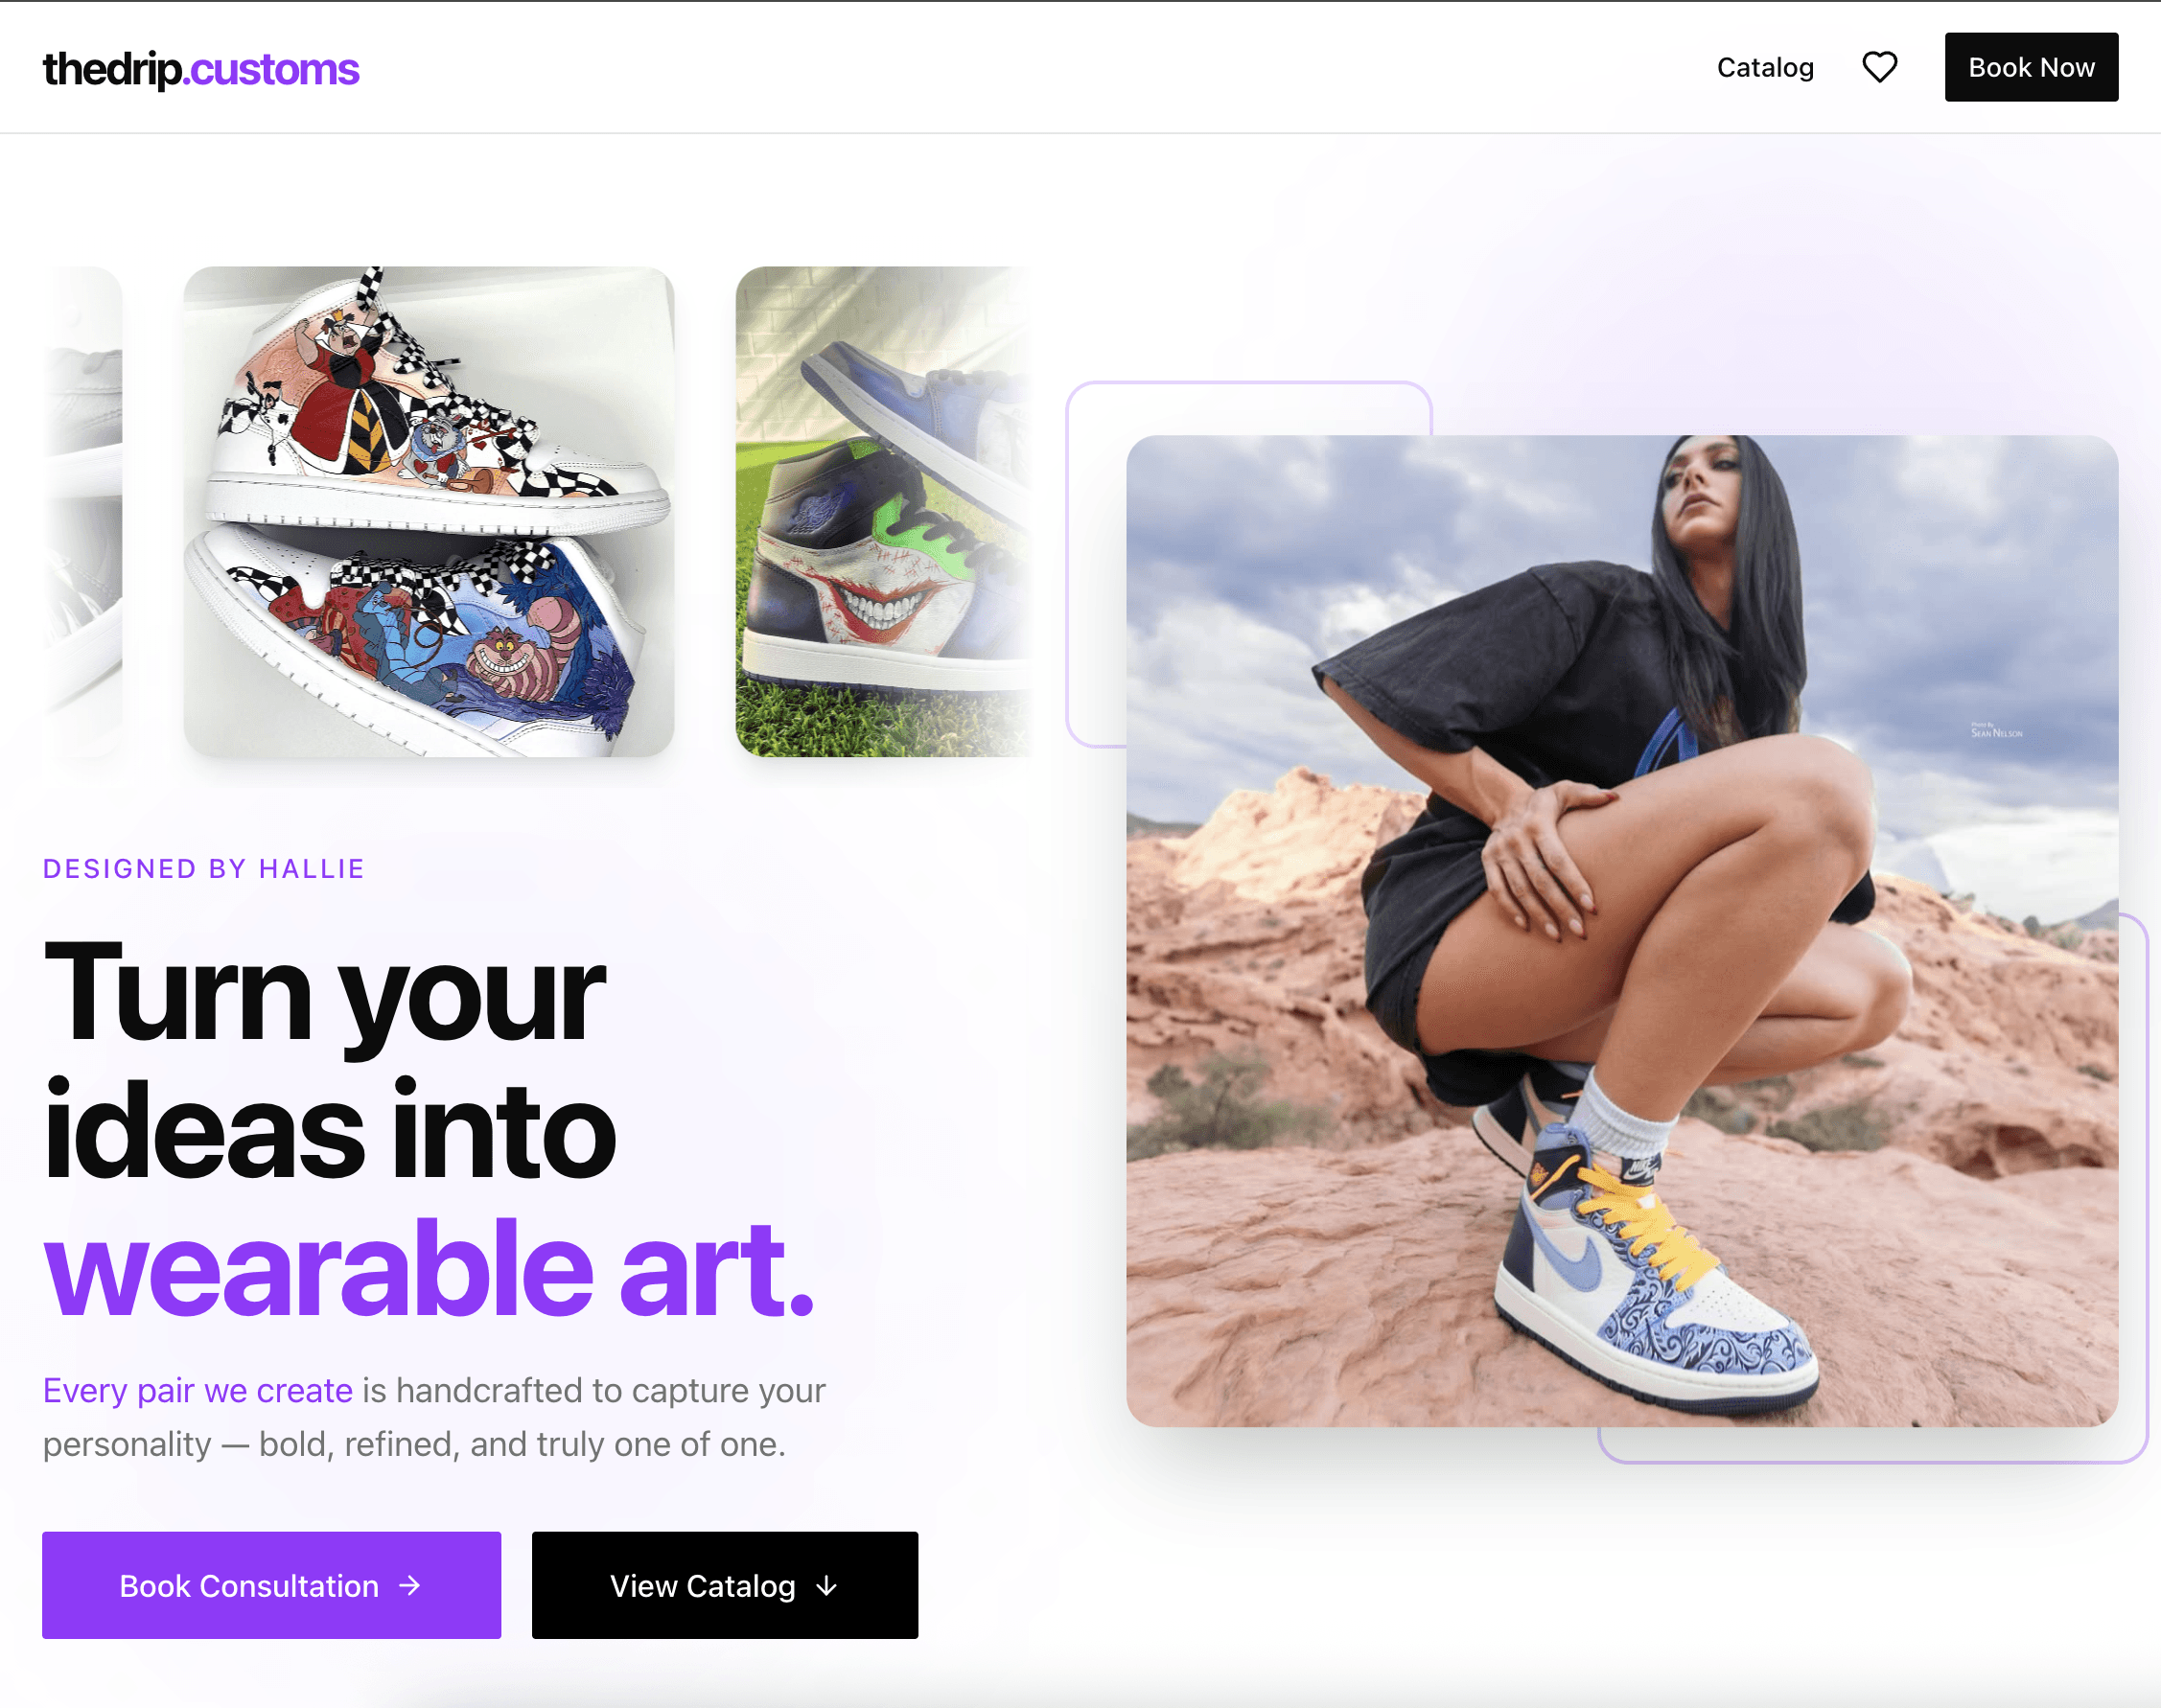Click the hero photo of the crouching woman
The width and height of the screenshot is (2161, 1708).
click(x=1622, y=930)
